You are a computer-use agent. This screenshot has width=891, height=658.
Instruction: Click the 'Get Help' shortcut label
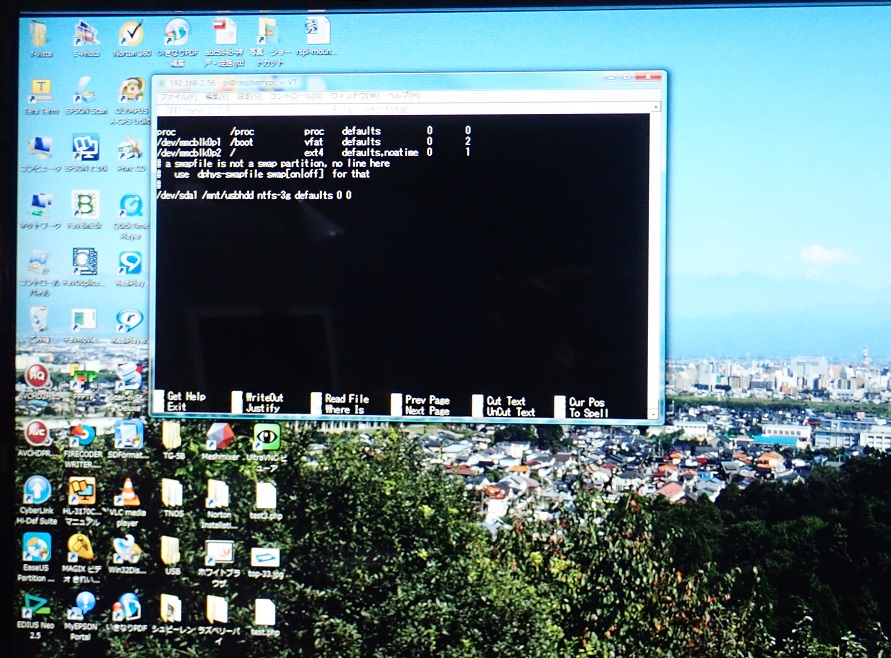coord(186,396)
